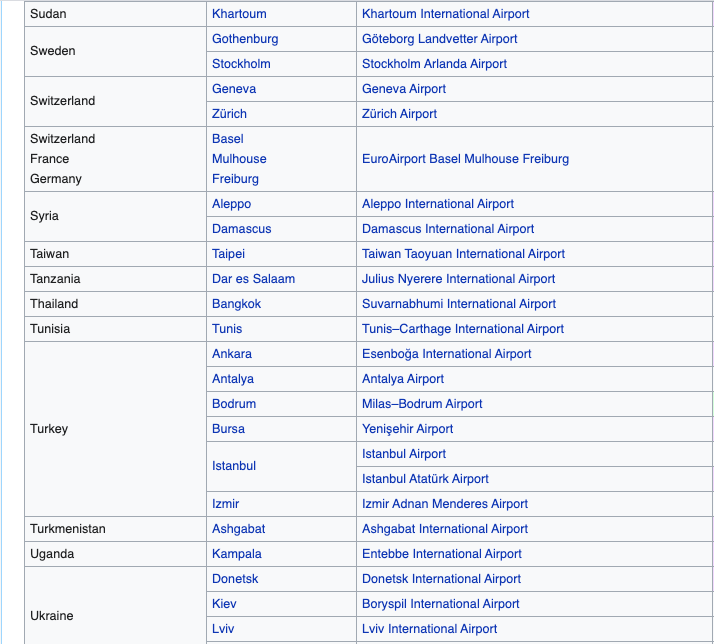714x644 pixels.
Task: Click Taiwan Taoyuan International Airport link
Action: point(463,254)
